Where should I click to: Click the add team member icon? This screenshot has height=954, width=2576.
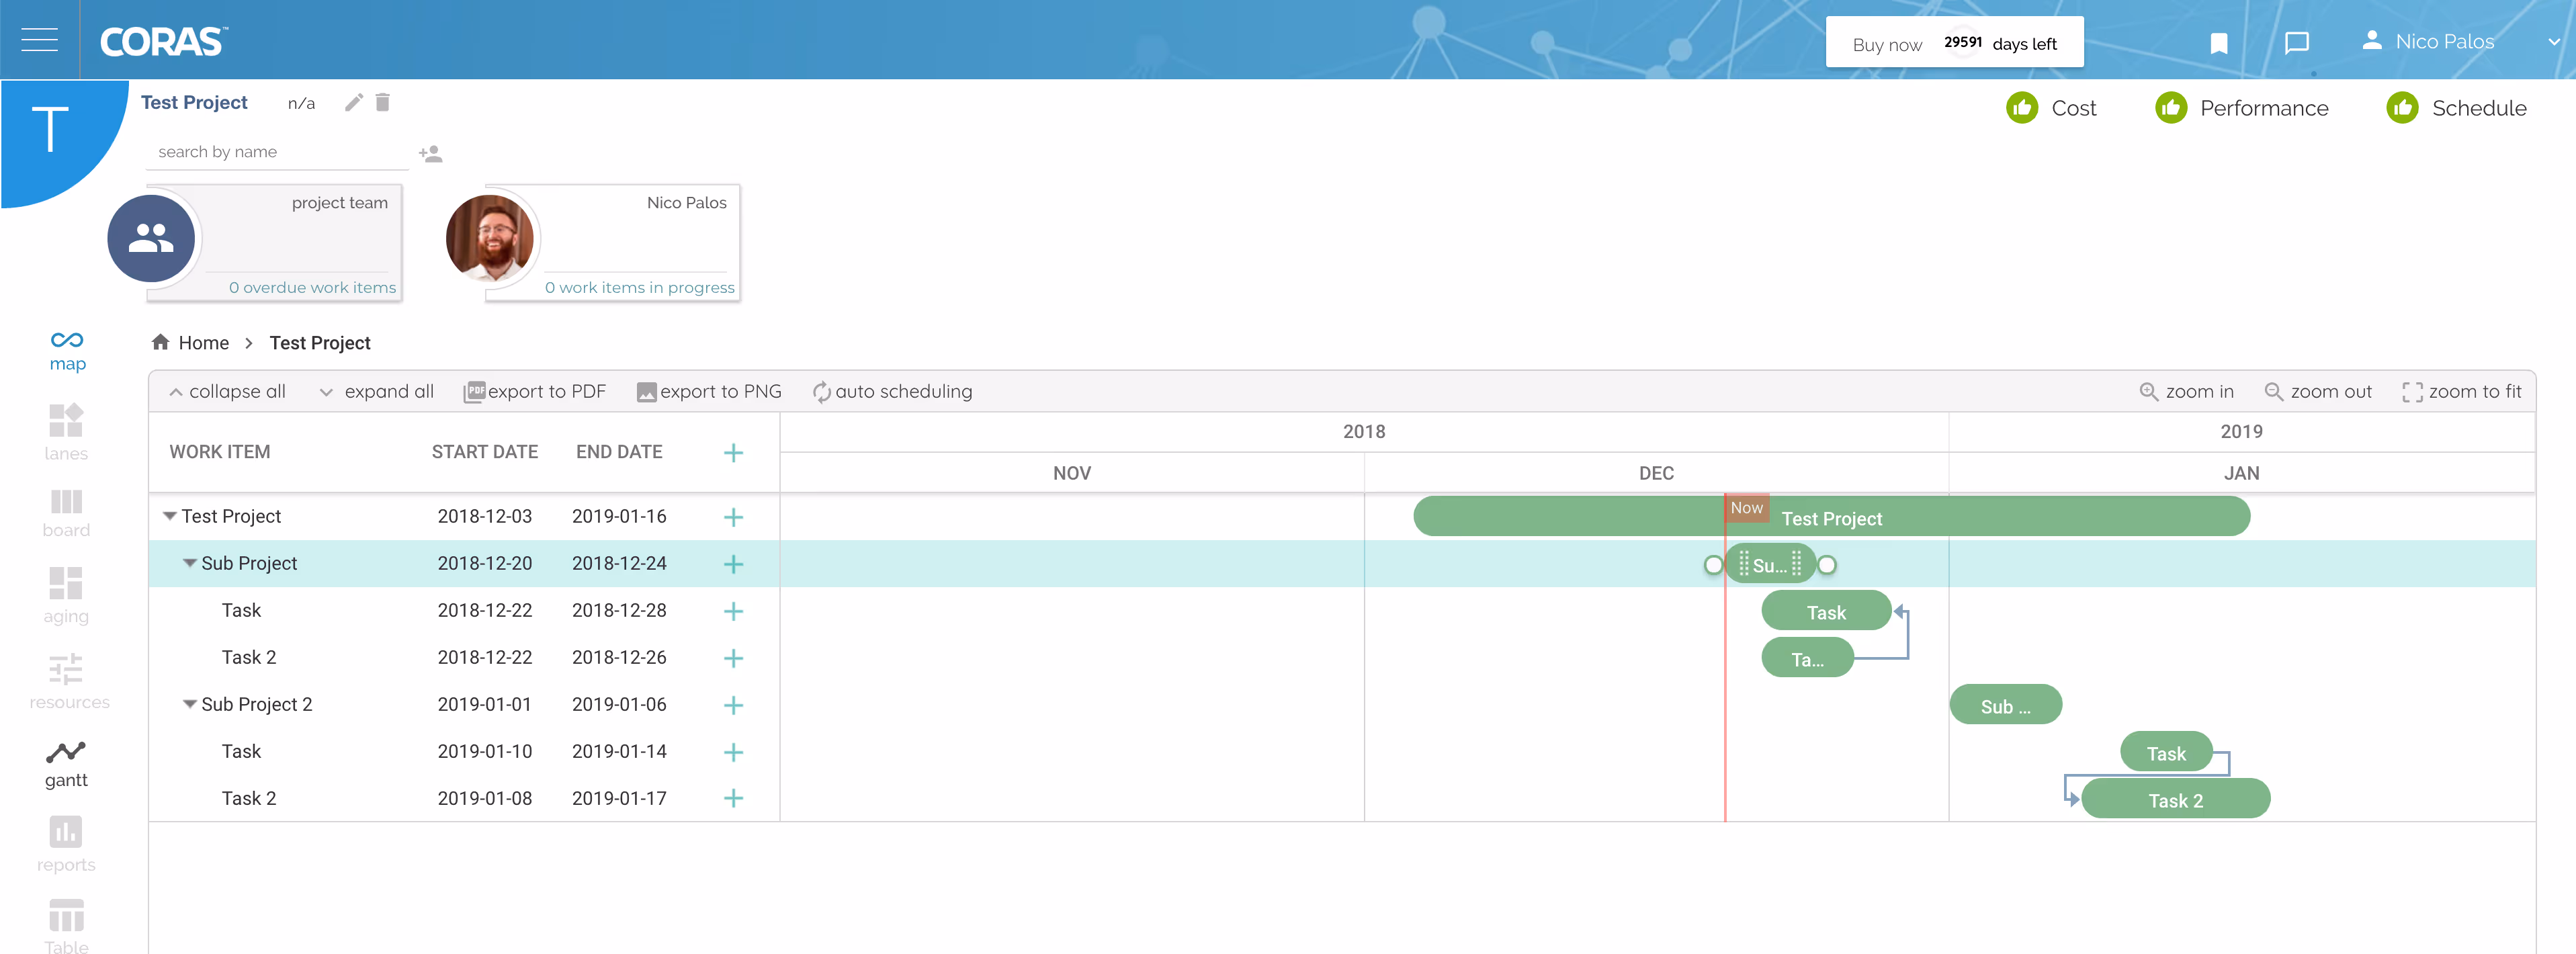click(x=430, y=154)
